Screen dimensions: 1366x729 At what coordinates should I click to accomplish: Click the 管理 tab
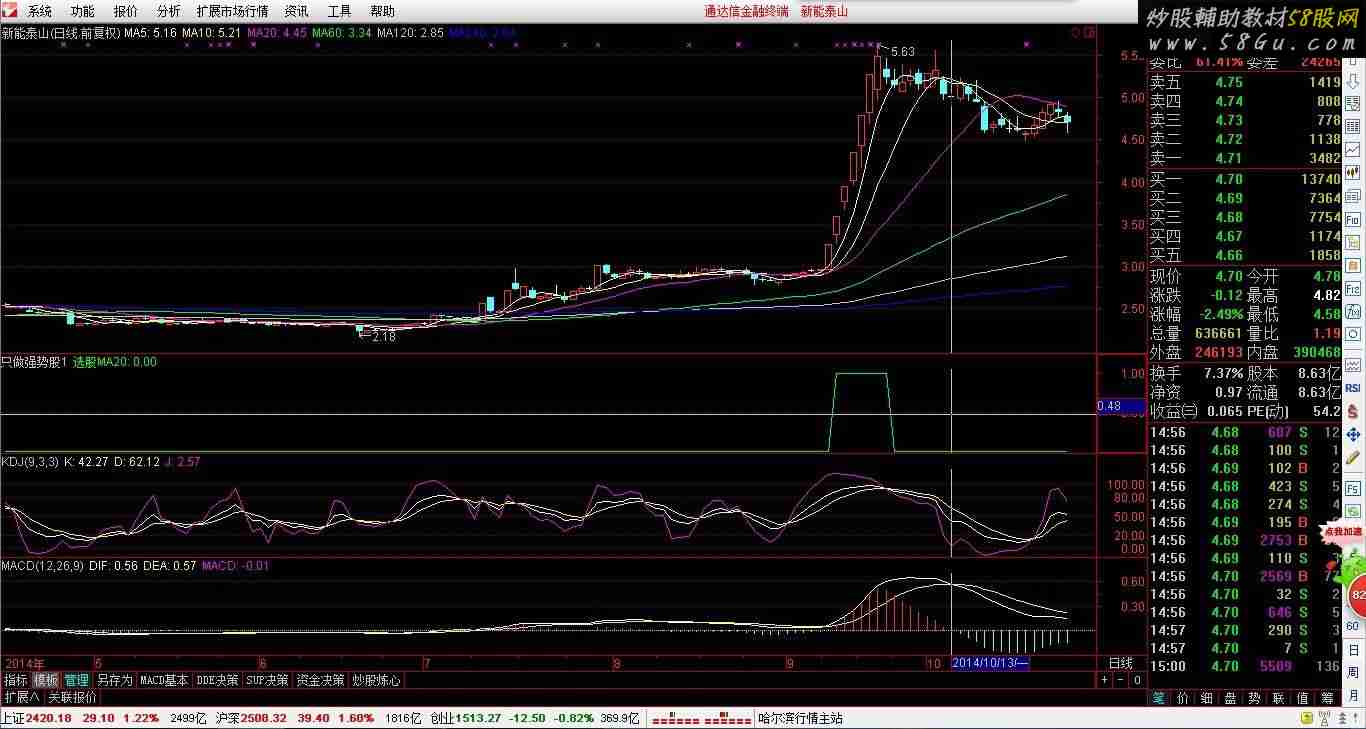point(77,680)
